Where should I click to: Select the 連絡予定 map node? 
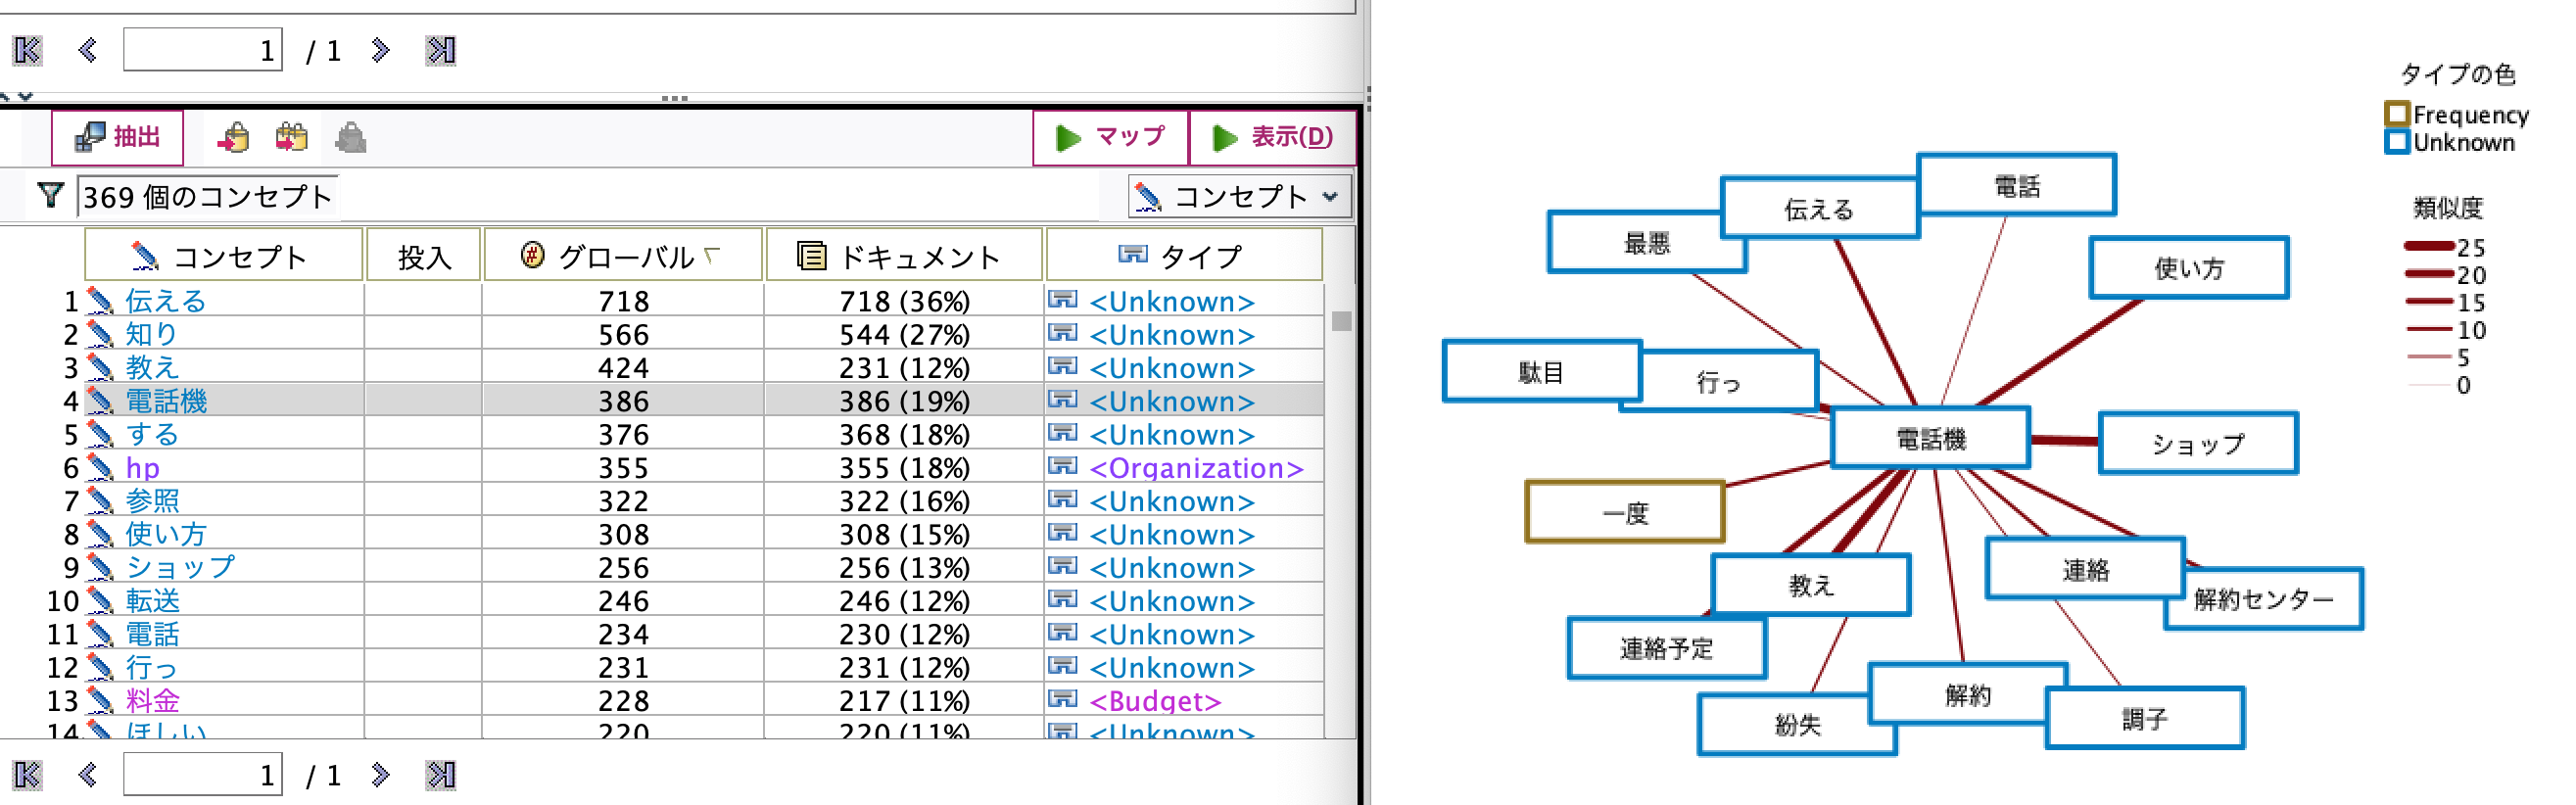(x=1667, y=649)
